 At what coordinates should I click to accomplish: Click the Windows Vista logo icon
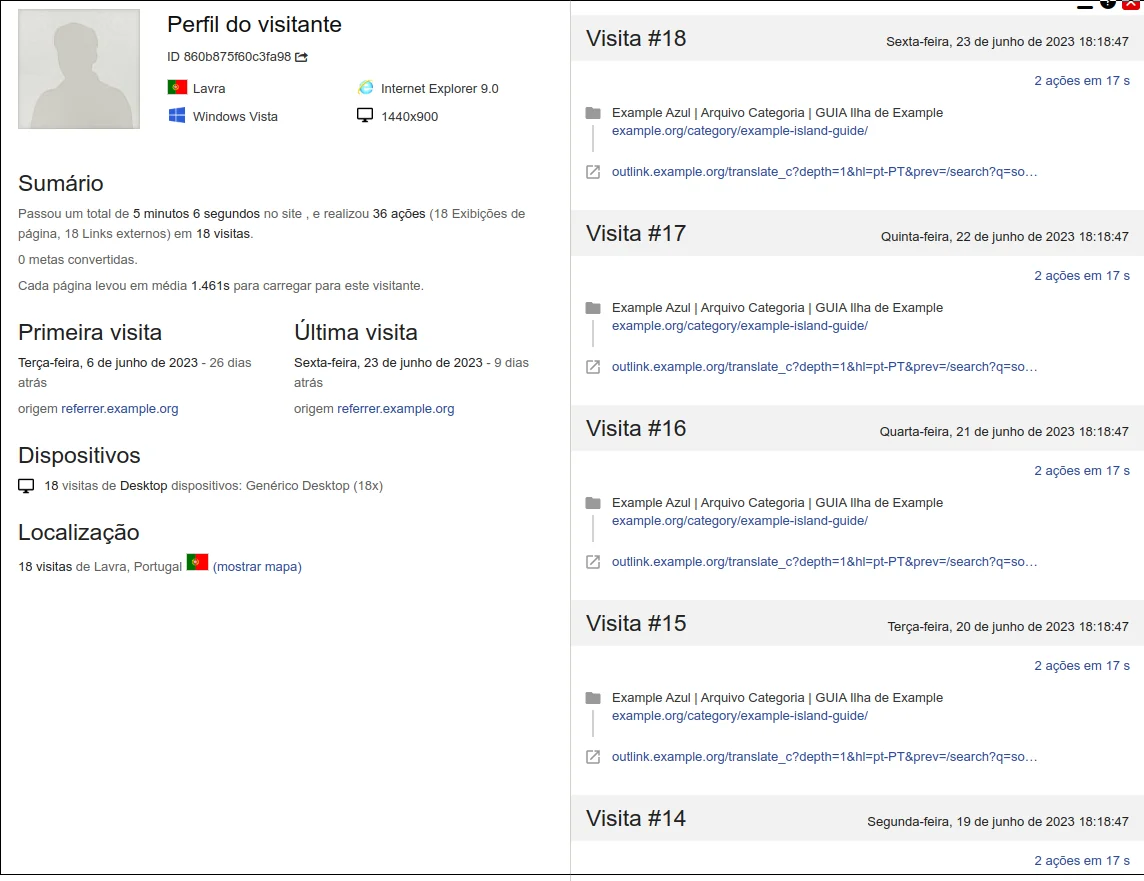tap(177, 116)
